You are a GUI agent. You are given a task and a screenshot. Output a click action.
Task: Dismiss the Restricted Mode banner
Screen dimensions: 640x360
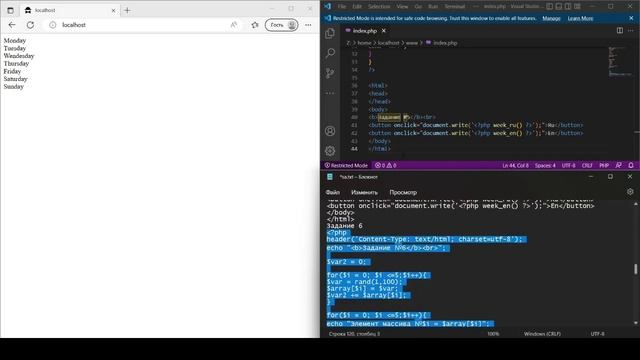pos(631,18)
